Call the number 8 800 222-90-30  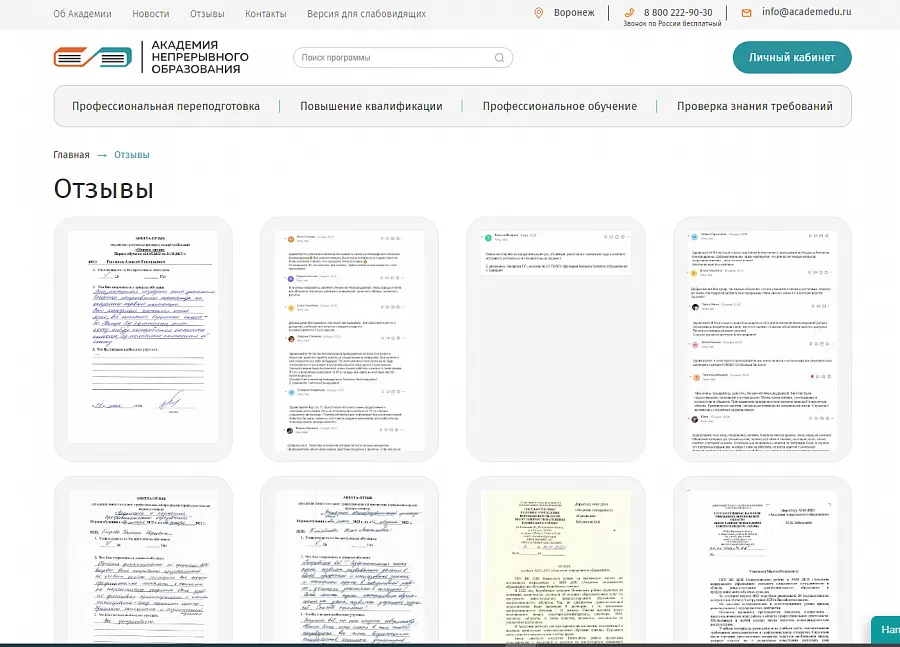(x=678, y=12)
